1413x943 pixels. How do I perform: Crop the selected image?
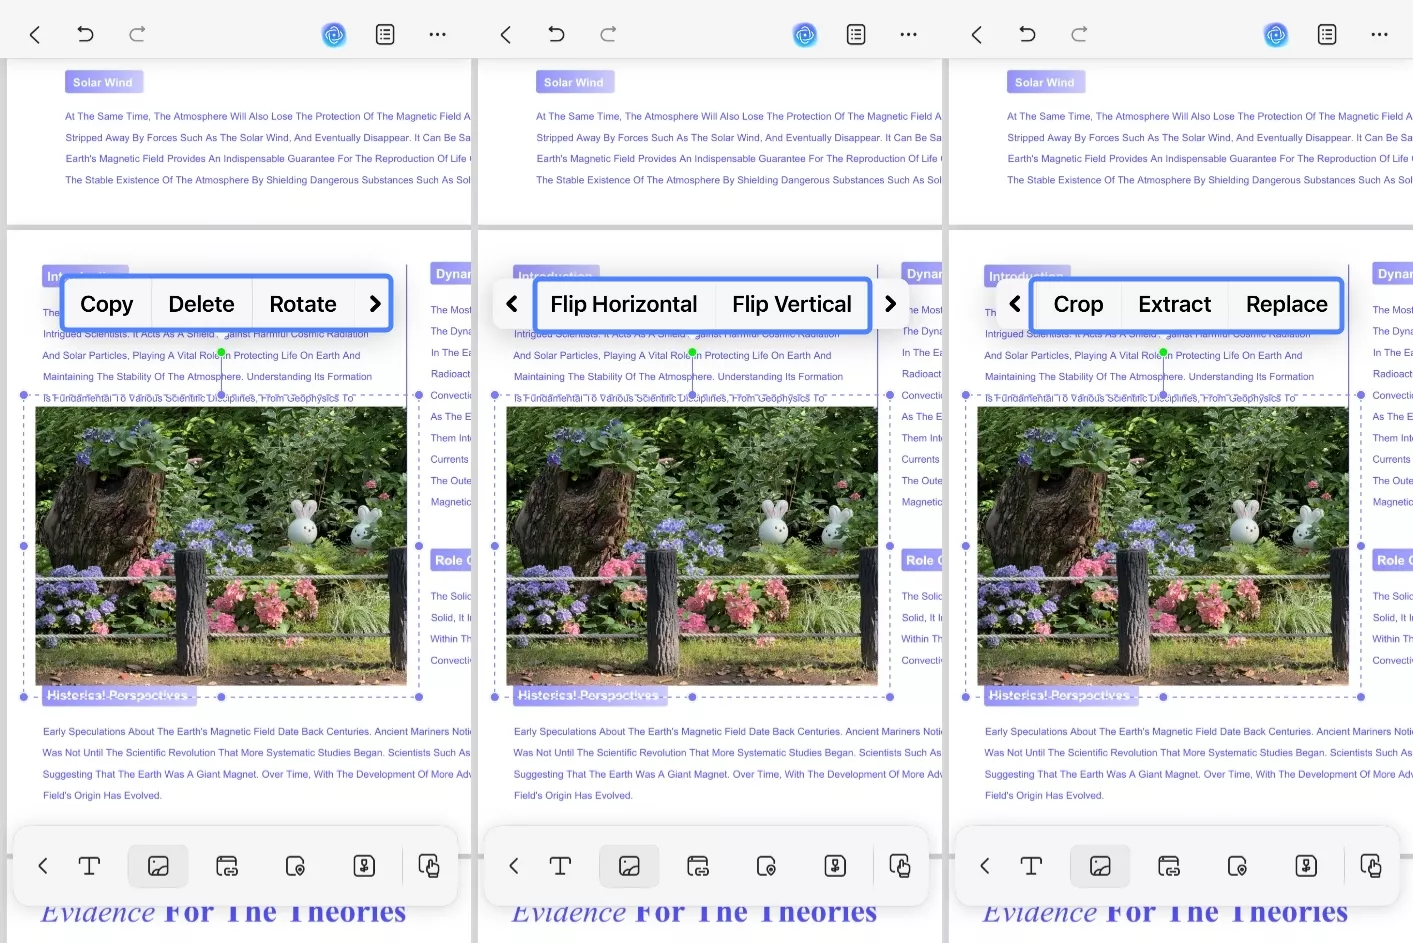pyautogui.click(x=1078, y=304)
